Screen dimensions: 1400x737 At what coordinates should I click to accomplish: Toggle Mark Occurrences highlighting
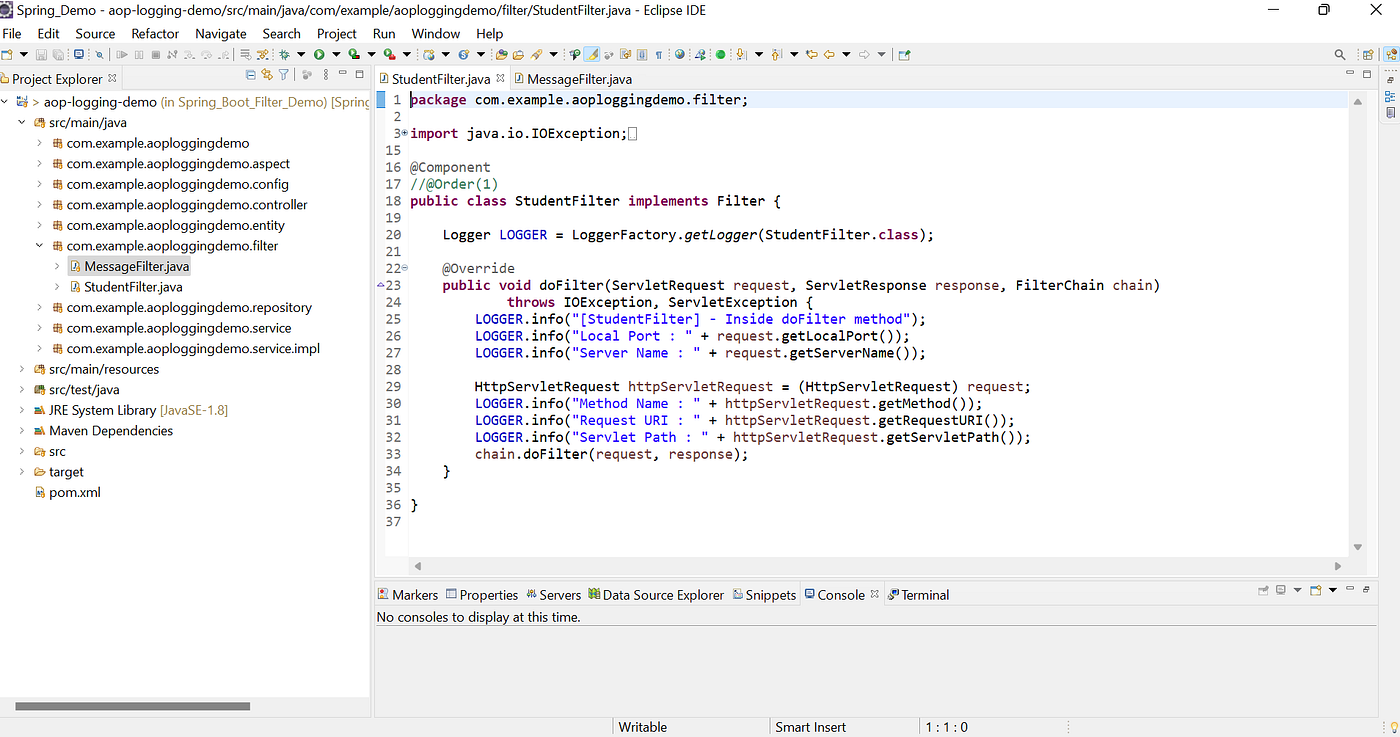point(591,55)
